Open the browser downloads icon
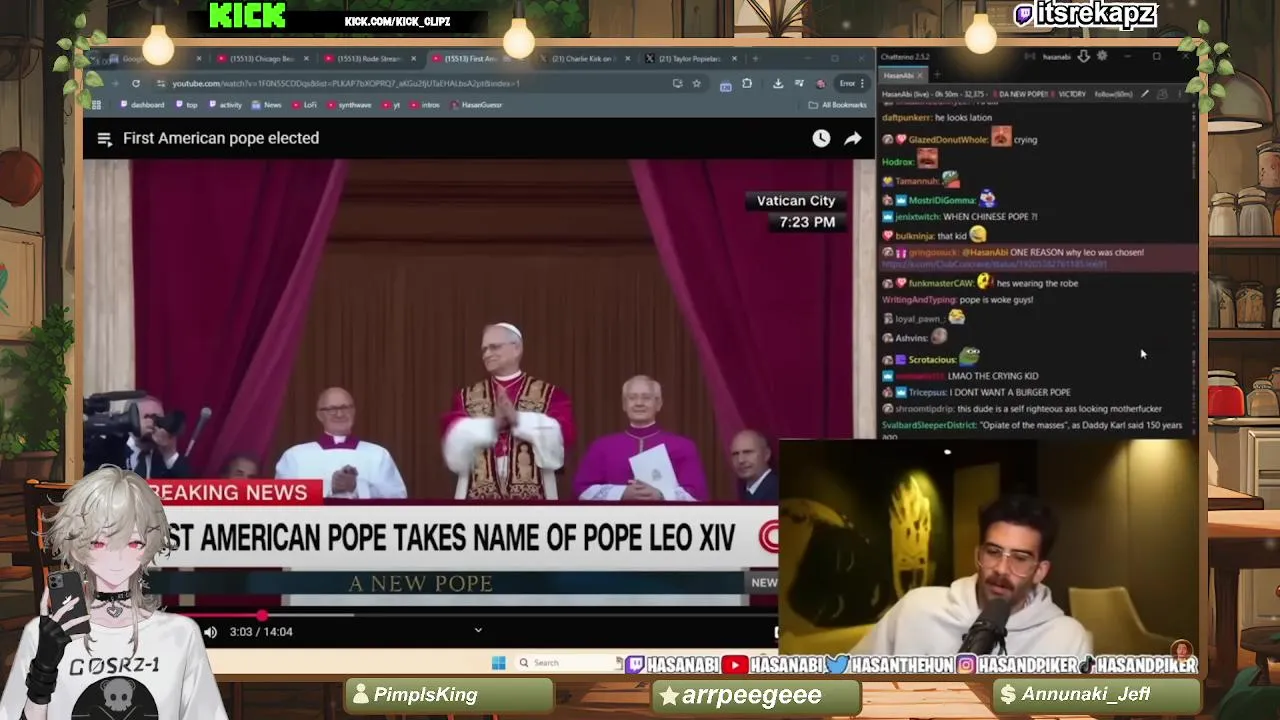Screen dimensions: 1280x720 coord(778,83)
